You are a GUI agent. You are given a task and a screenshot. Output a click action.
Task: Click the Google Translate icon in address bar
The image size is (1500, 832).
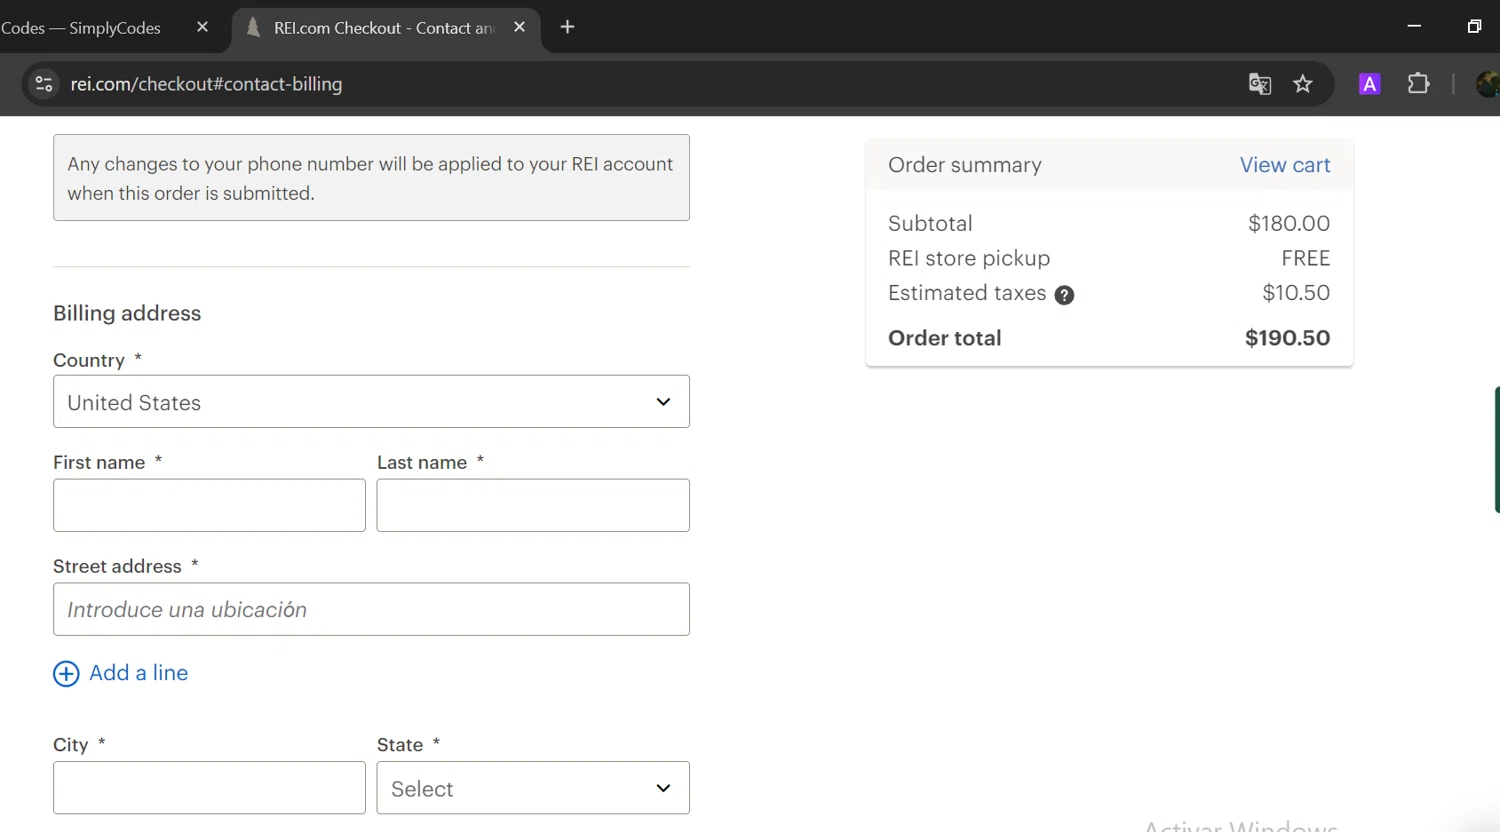tap(1259, 84)
